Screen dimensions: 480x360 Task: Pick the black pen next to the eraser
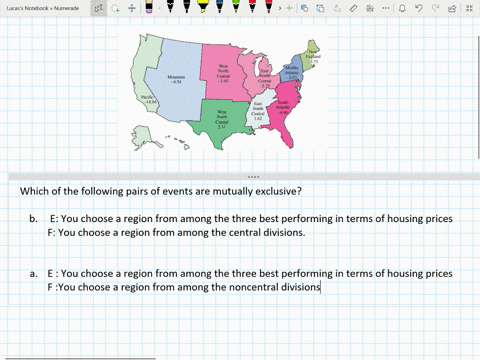(170, 7)
